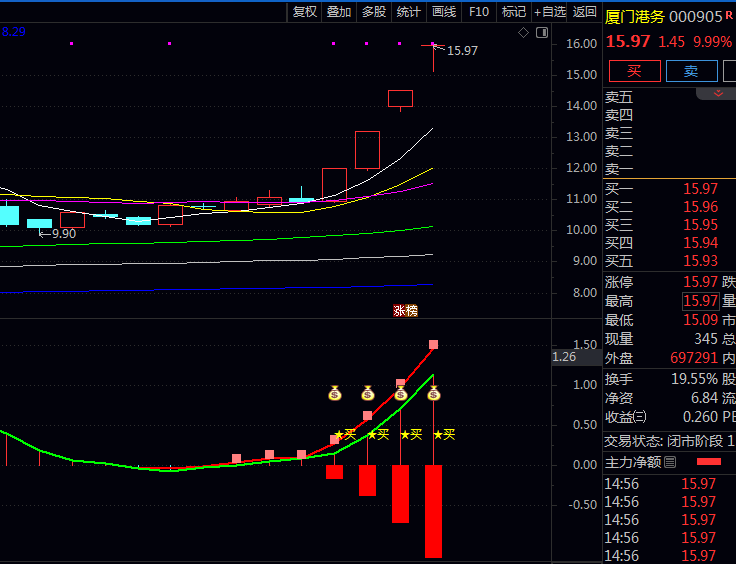Open the 统计 statistics menu

408,12
